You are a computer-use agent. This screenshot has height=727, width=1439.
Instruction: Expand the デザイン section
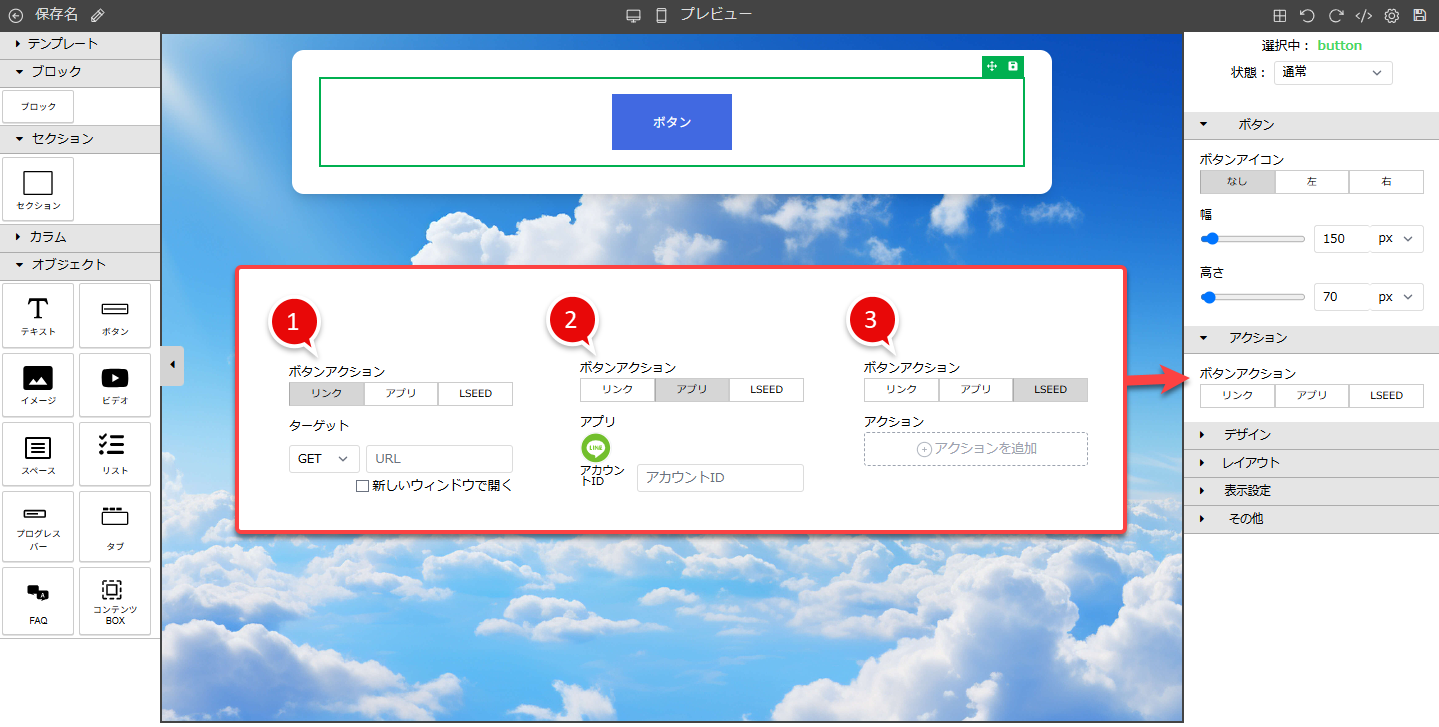(x=1247, y=435)
